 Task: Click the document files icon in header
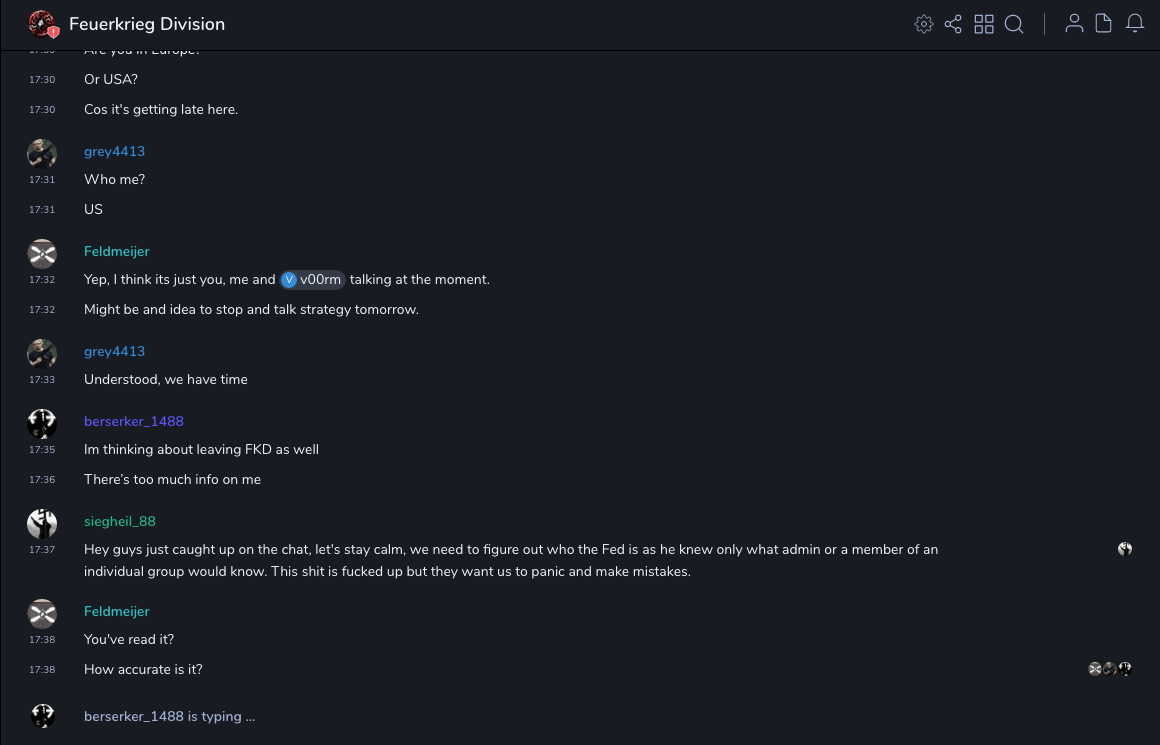coord(1104,24)
